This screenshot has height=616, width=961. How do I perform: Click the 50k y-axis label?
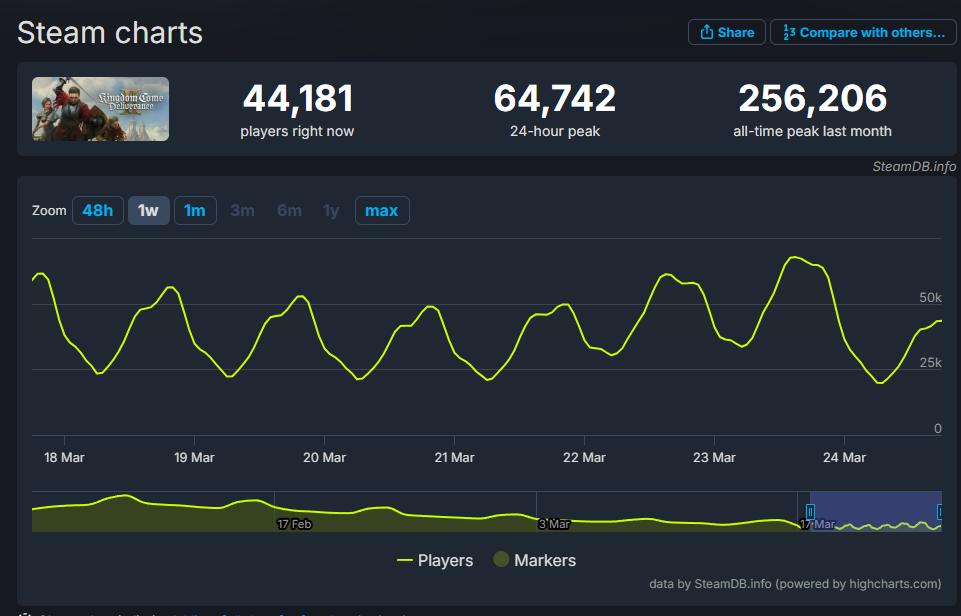[930, 297]
